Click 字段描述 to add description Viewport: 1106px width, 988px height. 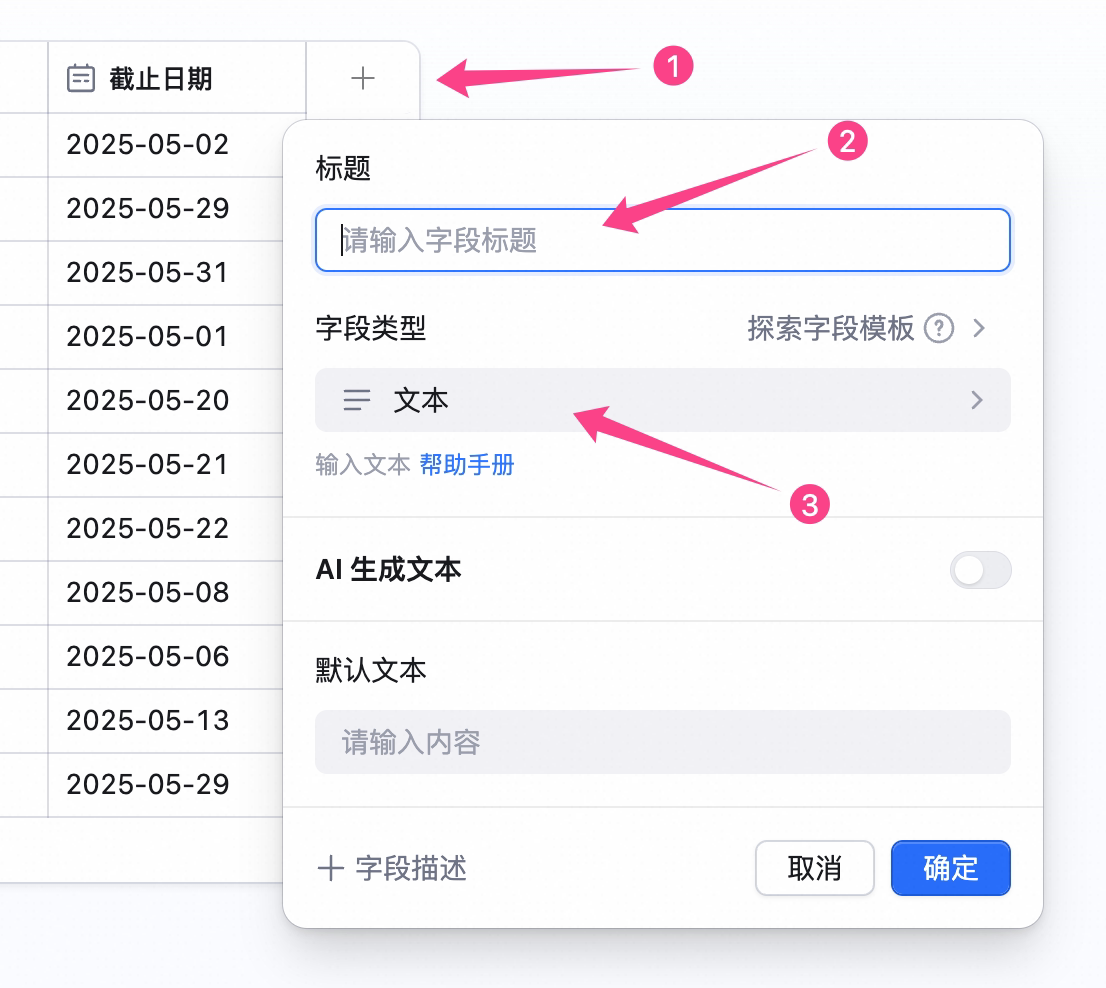(411, 868)
